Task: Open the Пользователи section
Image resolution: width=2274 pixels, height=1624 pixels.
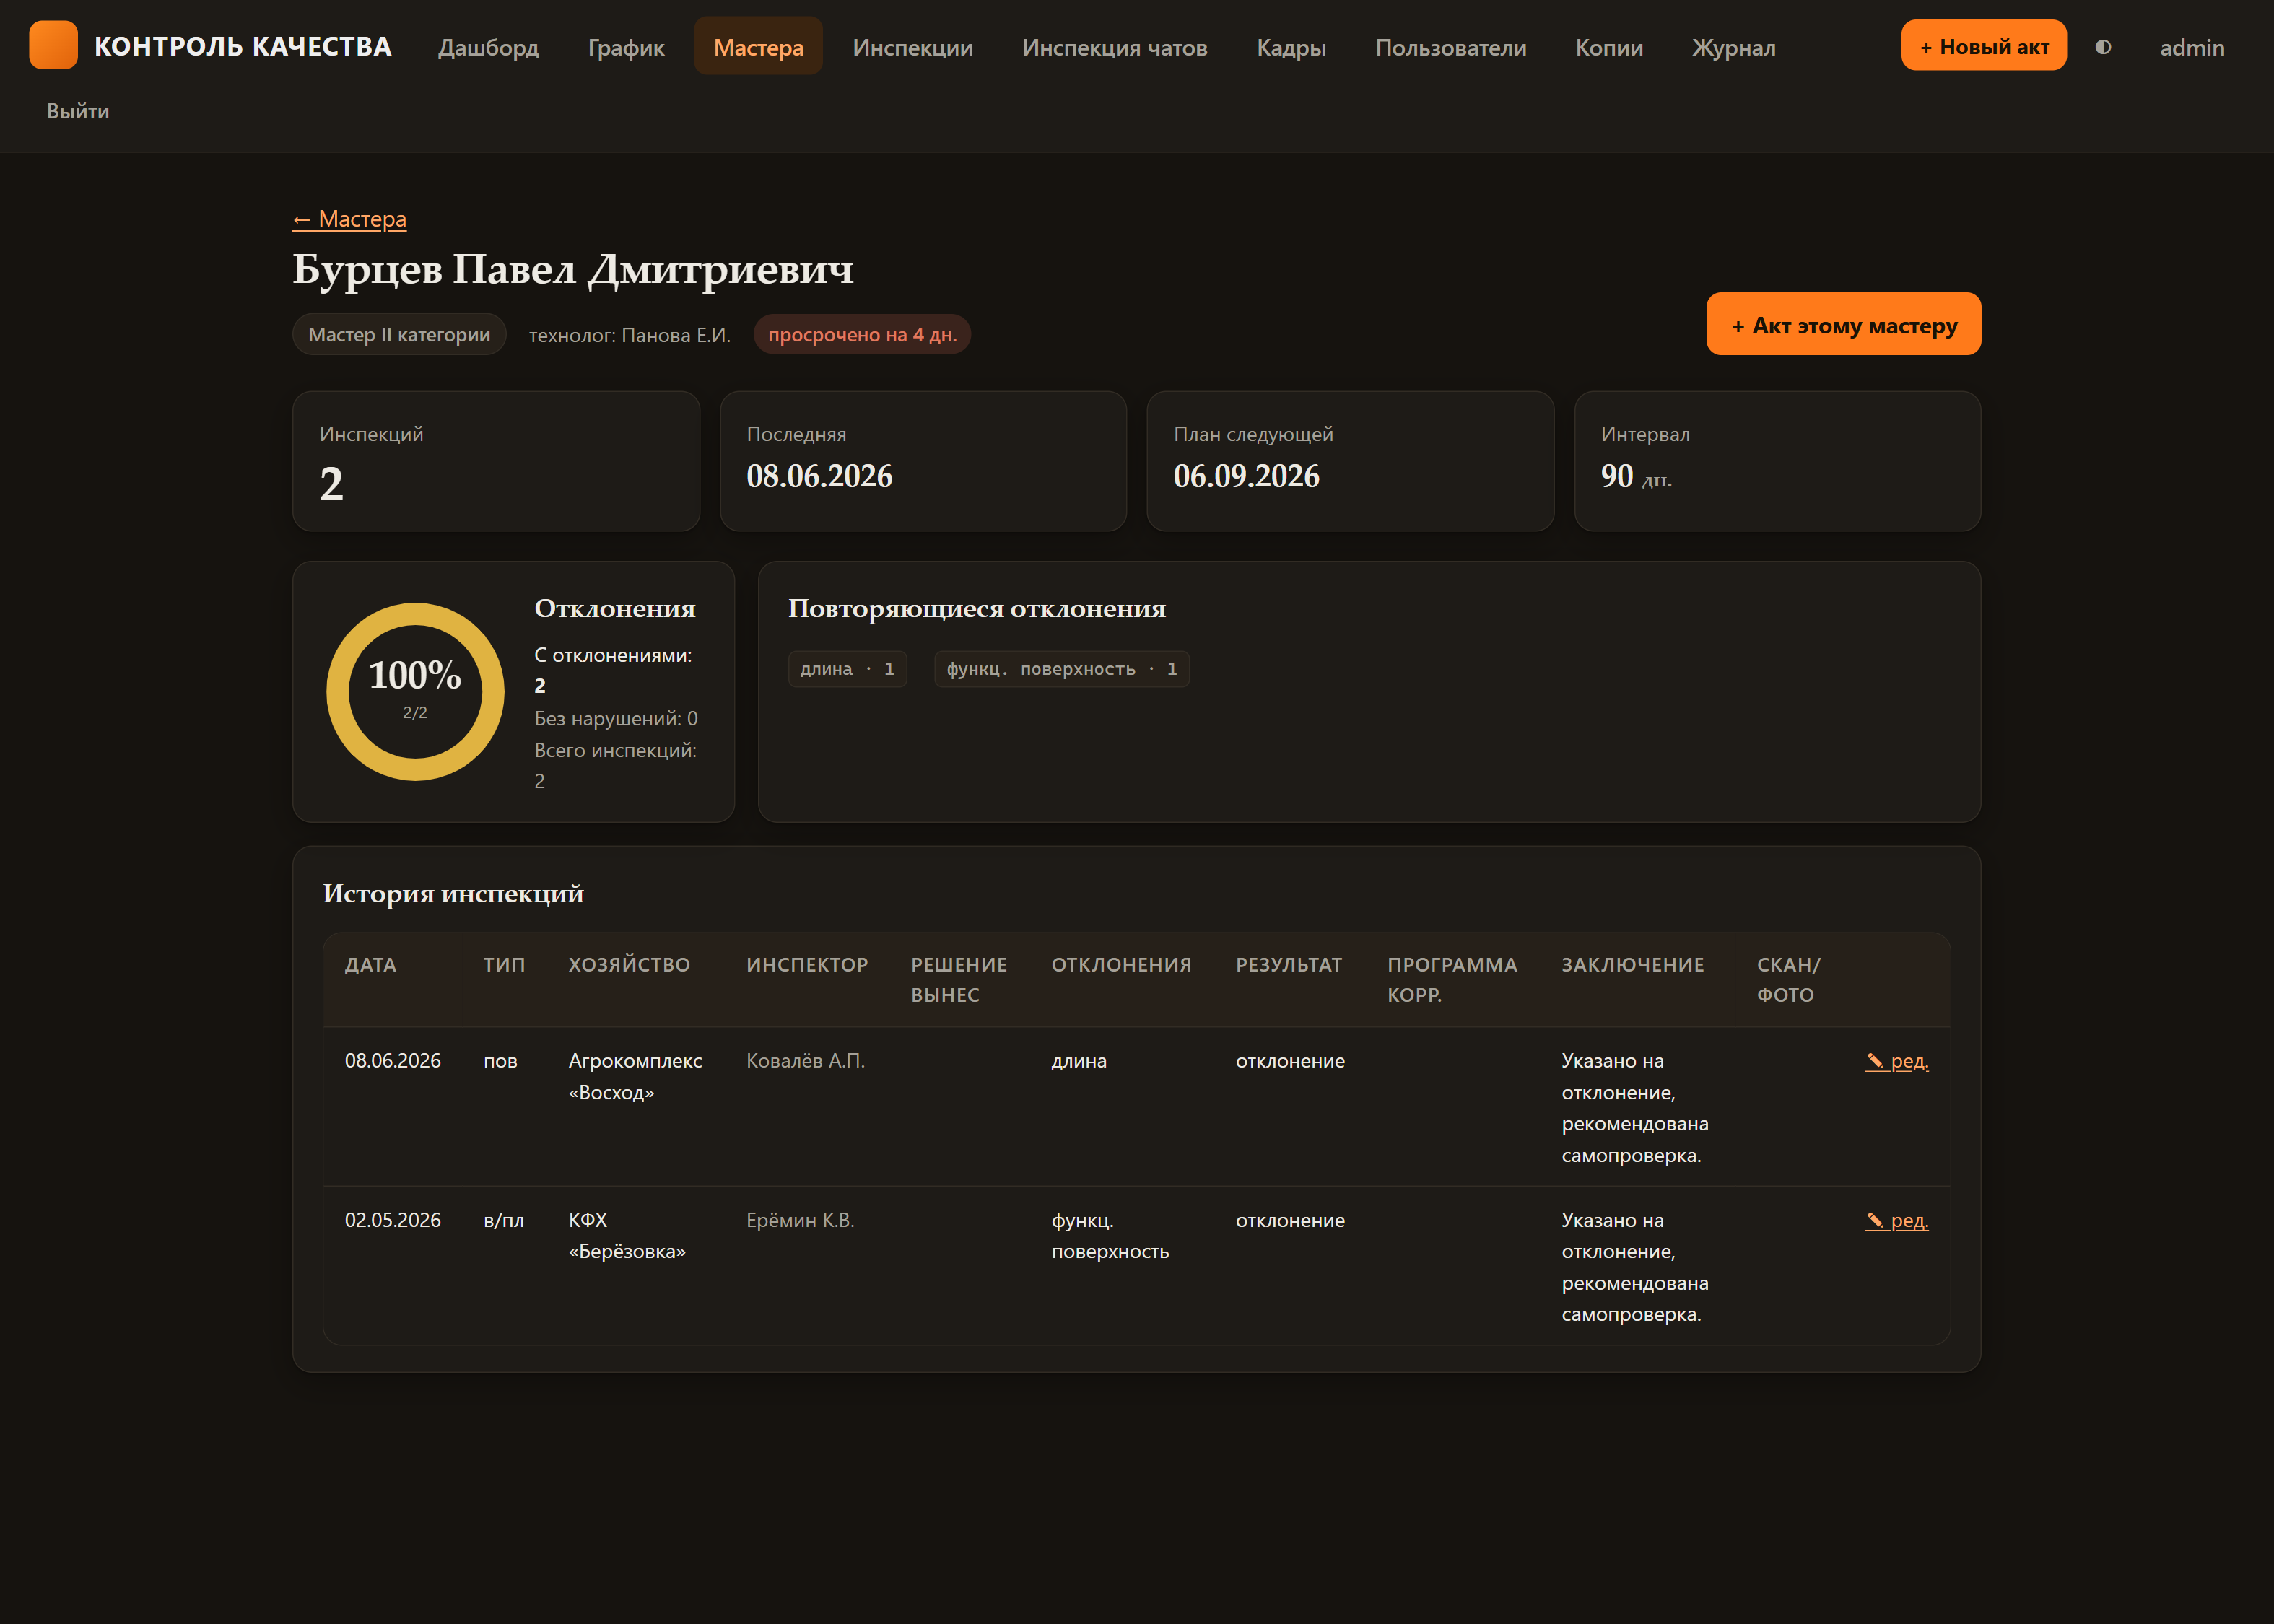Action: point(1450,47)
